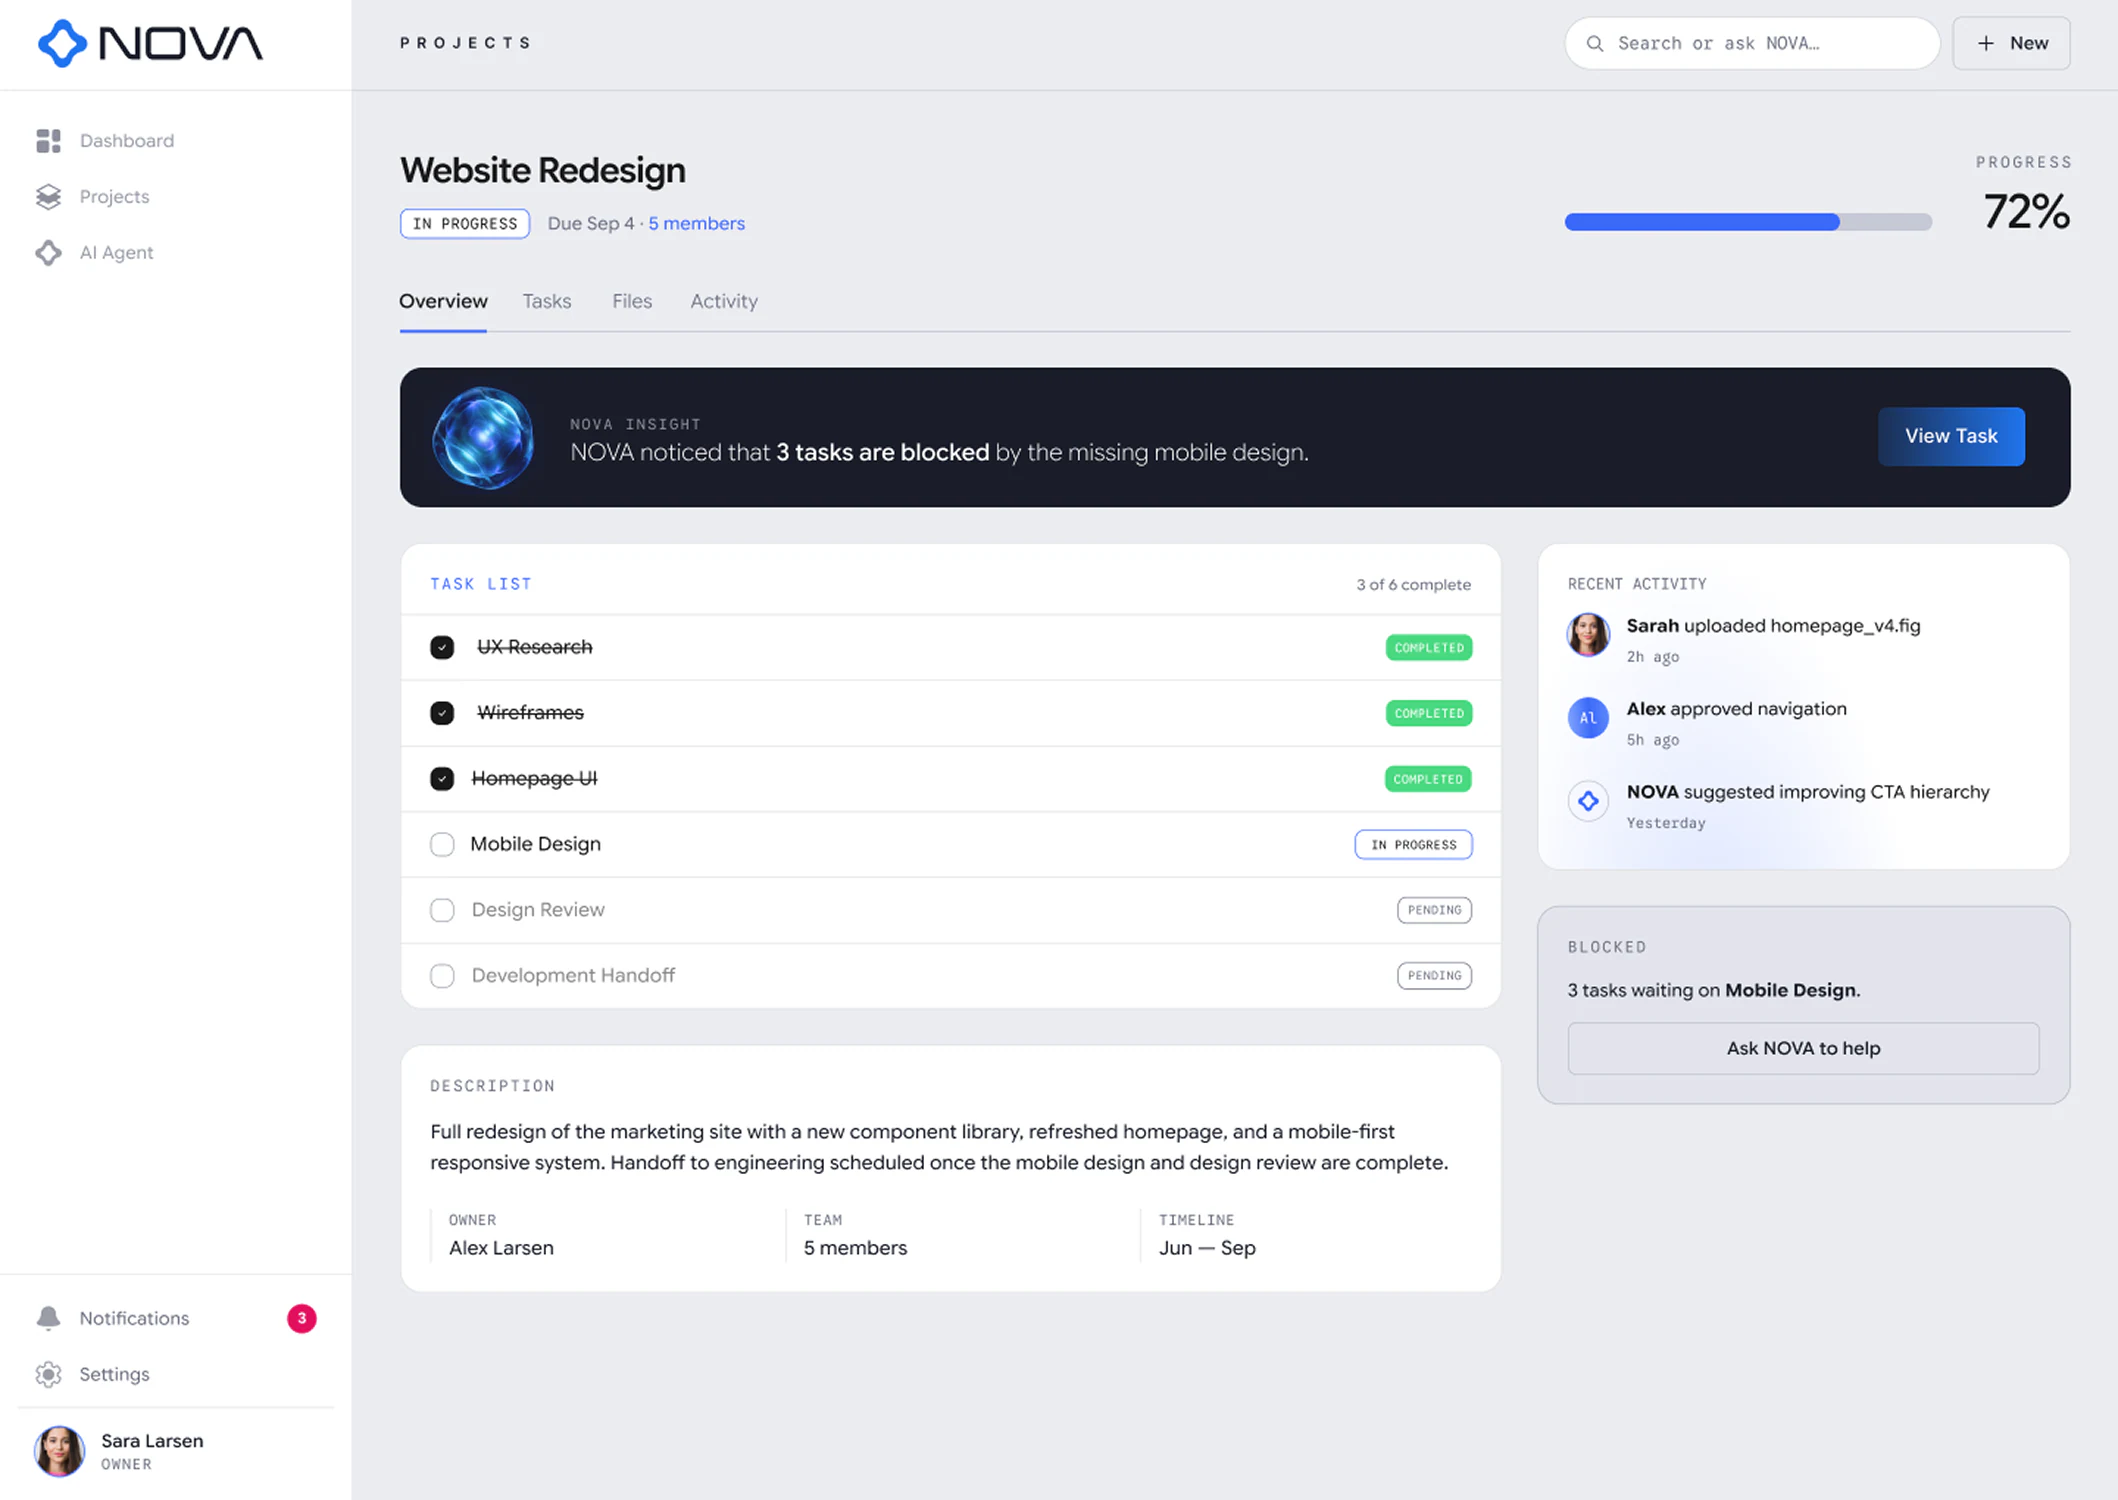Image resolution: width=2118 pixels, height=1500 pixels.
Task: Click Sara Larsen's name in sidebar
Action: coord(152,1441)
